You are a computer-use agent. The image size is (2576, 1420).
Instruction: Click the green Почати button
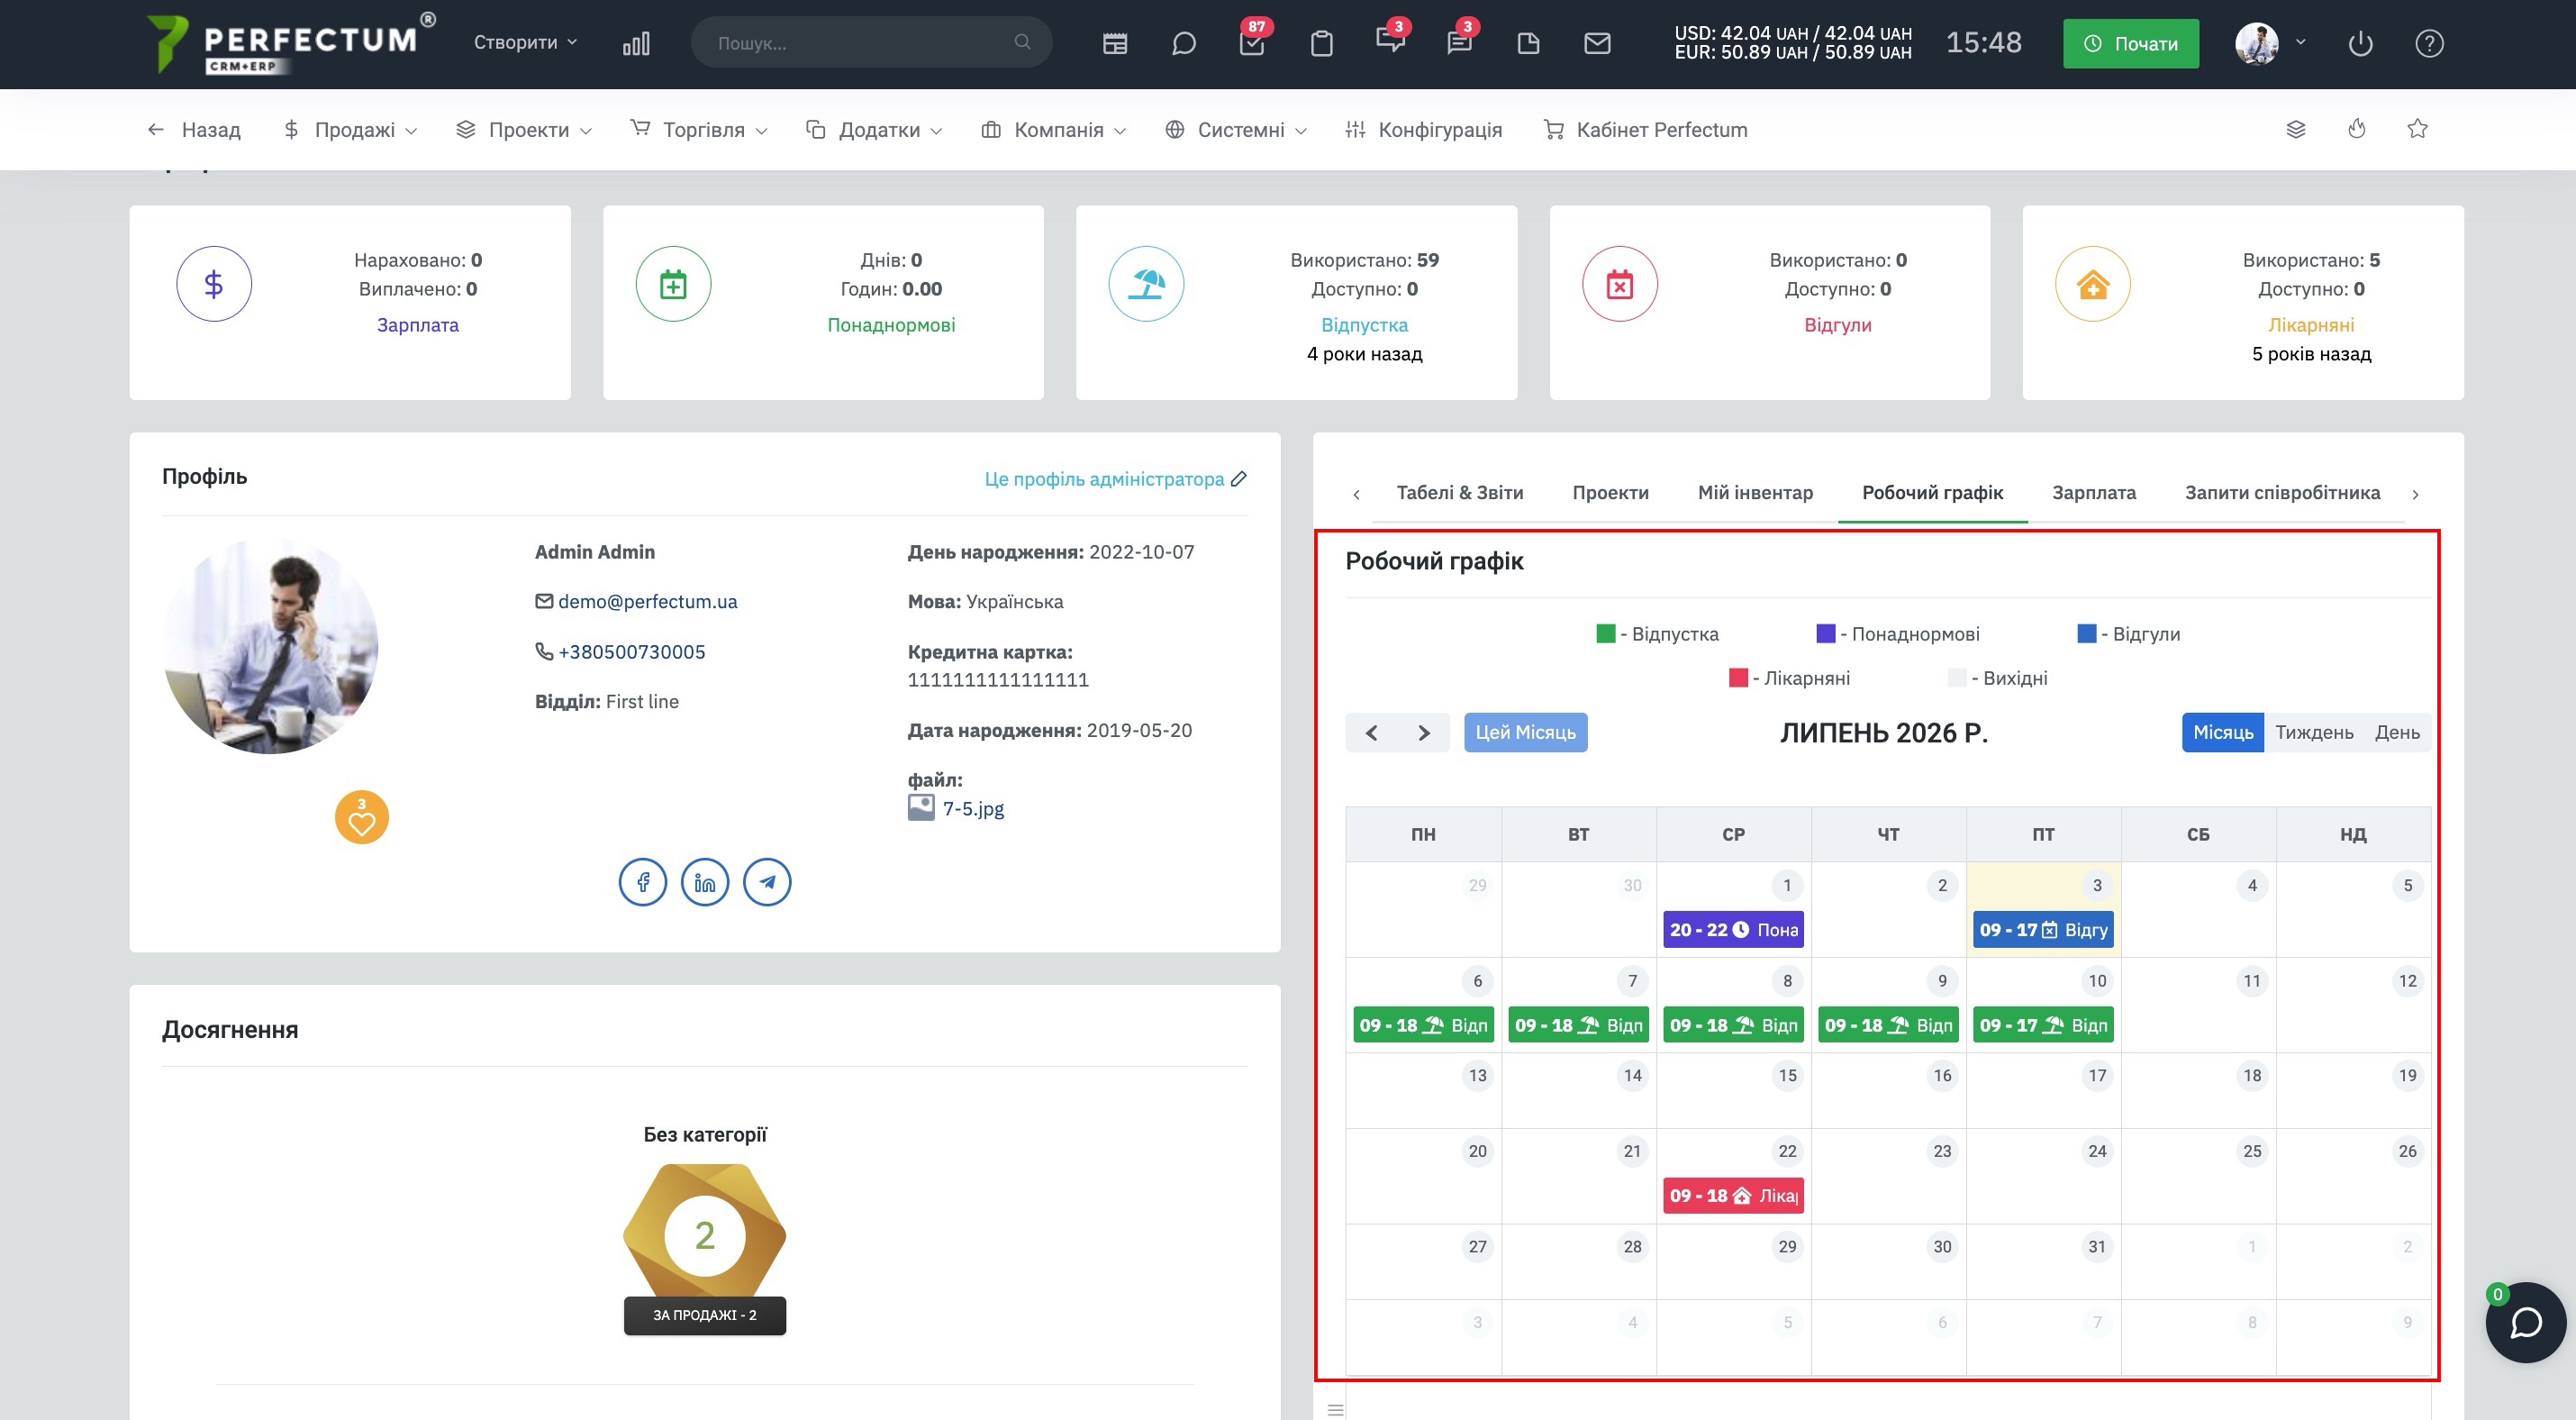point(2130,43)
